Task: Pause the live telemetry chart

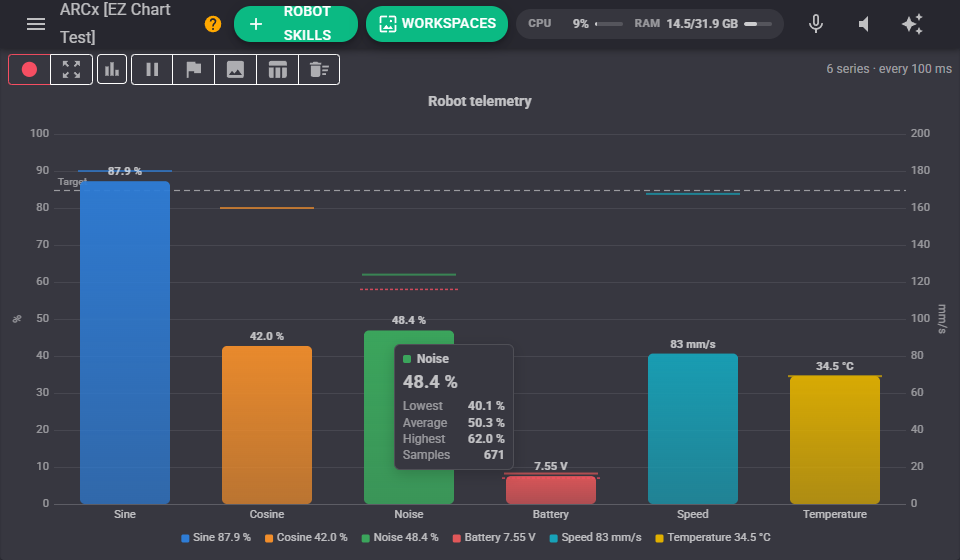Action: tap(152, 69)
